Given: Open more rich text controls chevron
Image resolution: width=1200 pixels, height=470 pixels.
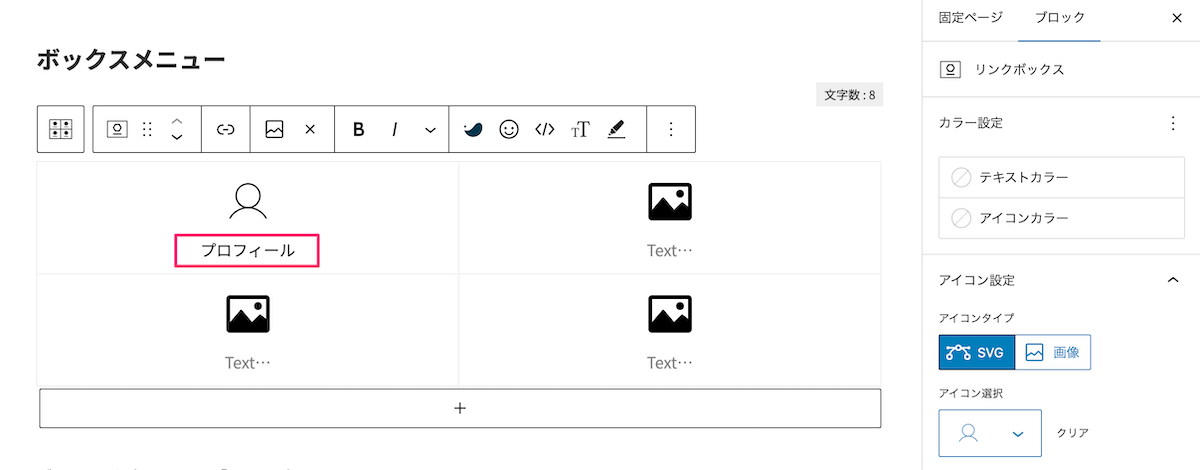Looking at the screenshot, I should coord(430,129).
